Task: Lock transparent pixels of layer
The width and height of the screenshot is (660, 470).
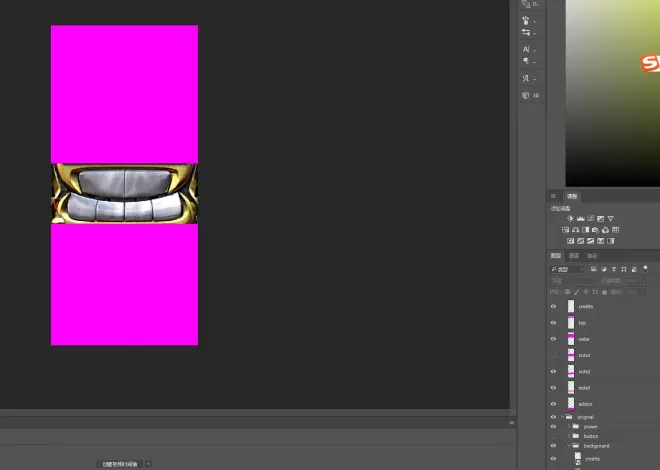Action: click(567, 292)
